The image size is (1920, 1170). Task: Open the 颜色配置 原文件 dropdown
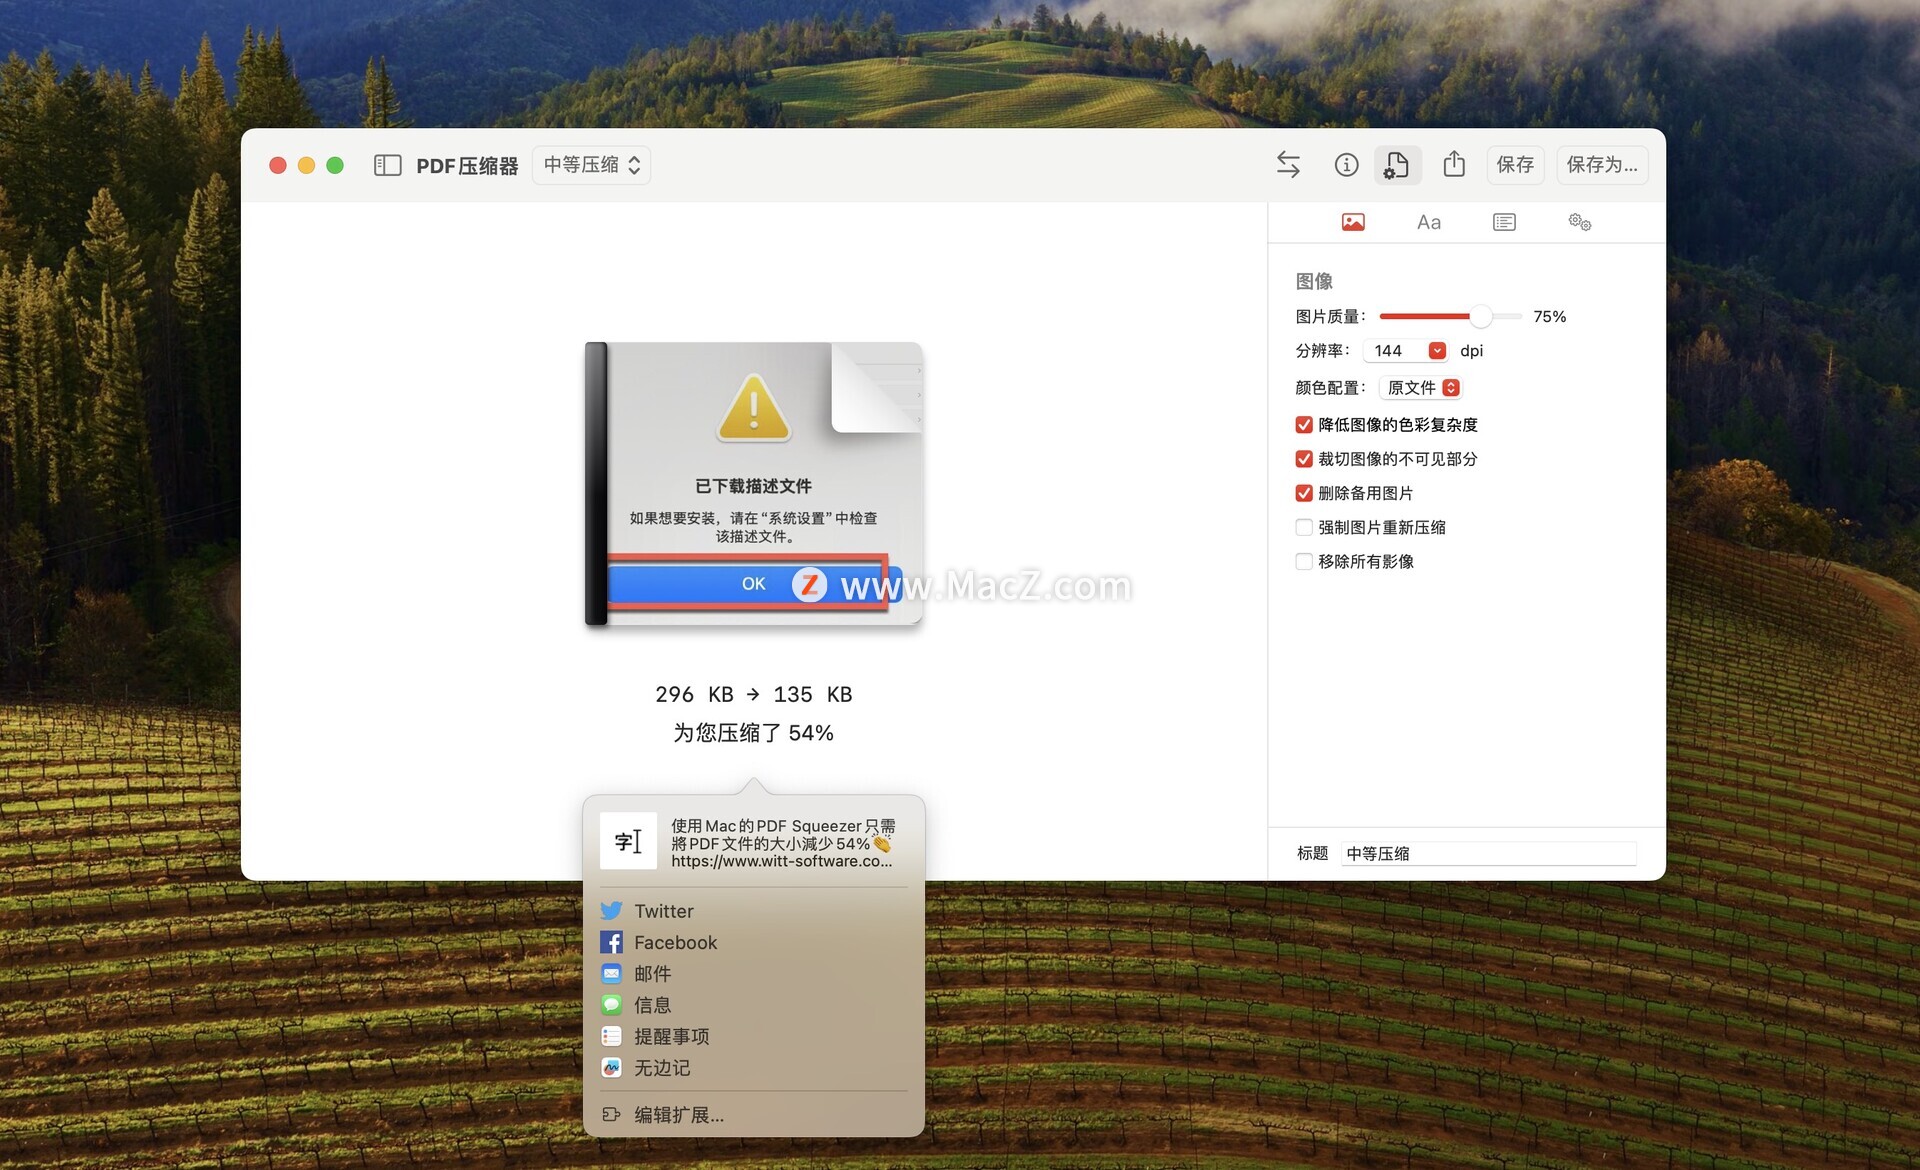[1421, 387]
